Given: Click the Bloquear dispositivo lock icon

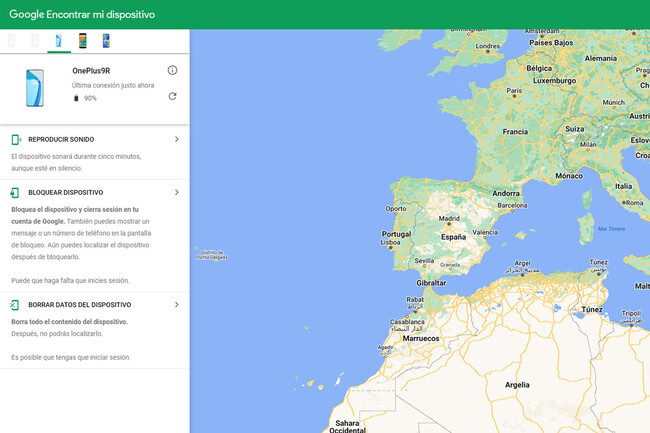Looking at the screenshot, I should pyautogui.click(x=15, y=193).
